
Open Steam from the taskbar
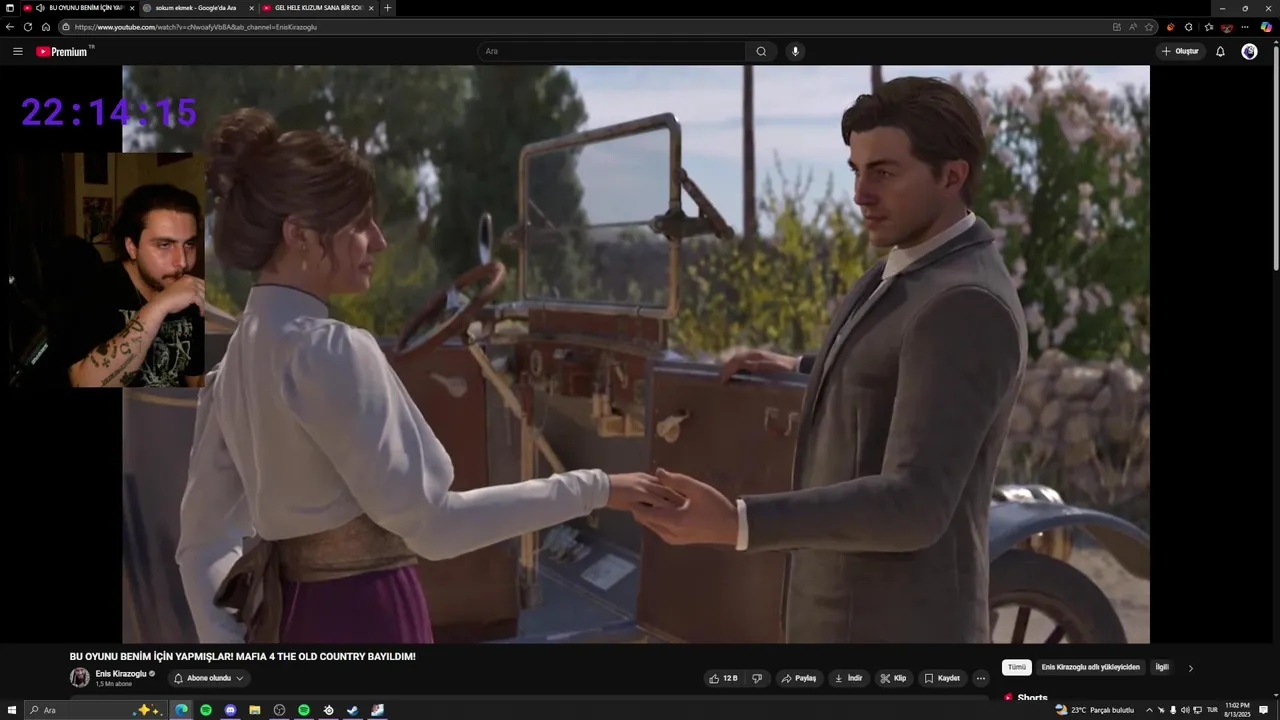point(353,710)
